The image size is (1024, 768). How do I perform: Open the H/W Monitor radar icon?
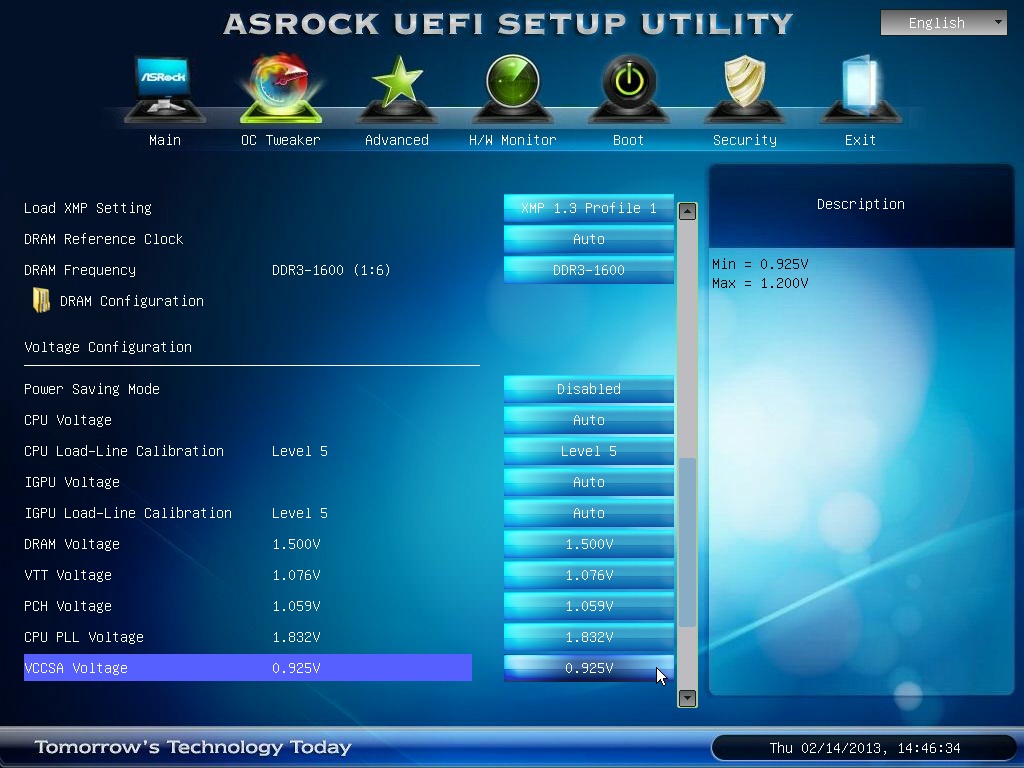coord(513,88)
